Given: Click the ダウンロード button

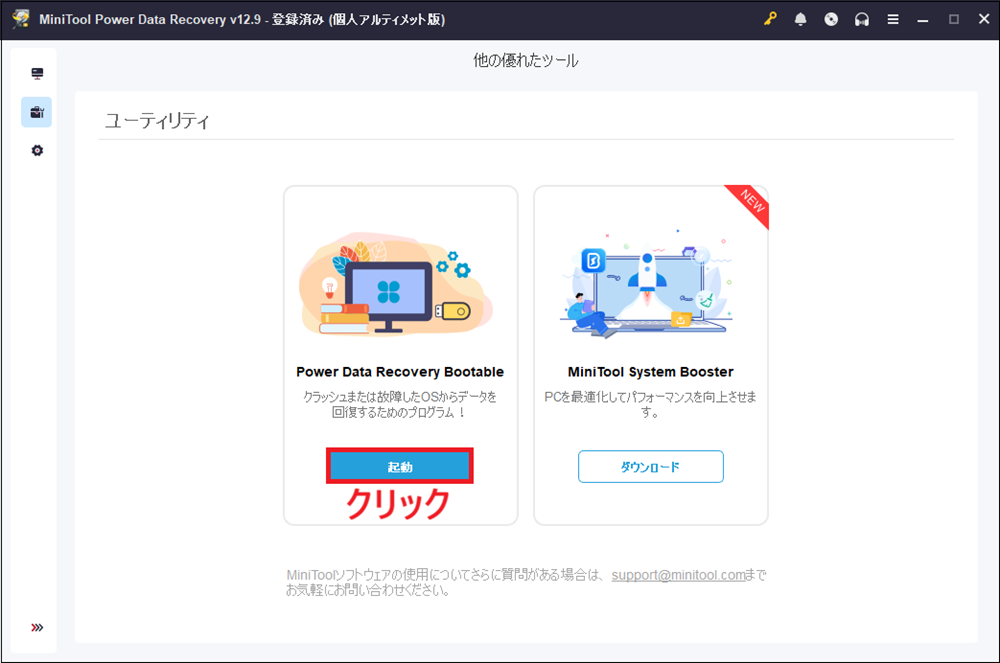Looking at the screenshot, I should pos(651,467).
